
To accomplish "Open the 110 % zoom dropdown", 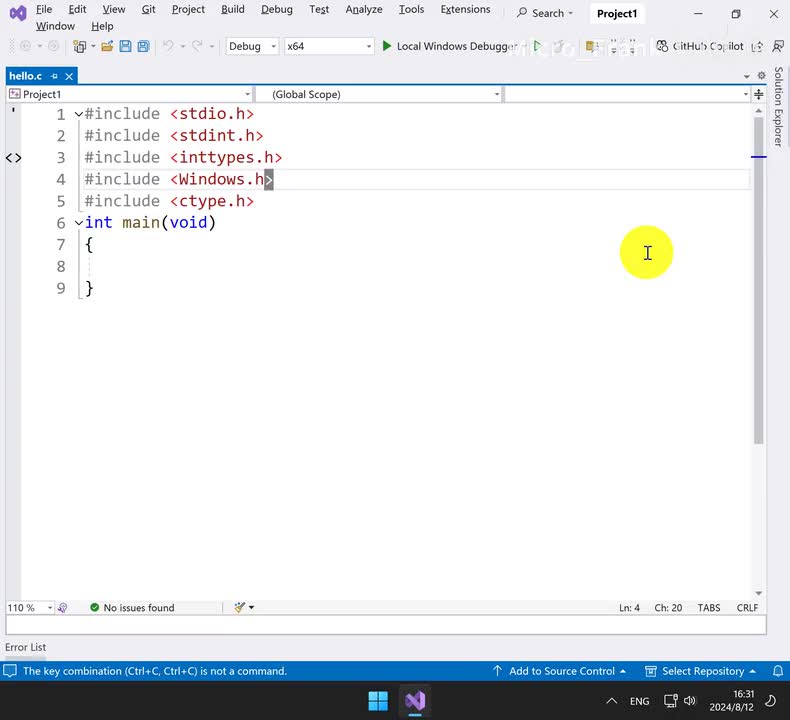I will coord(30,608).
